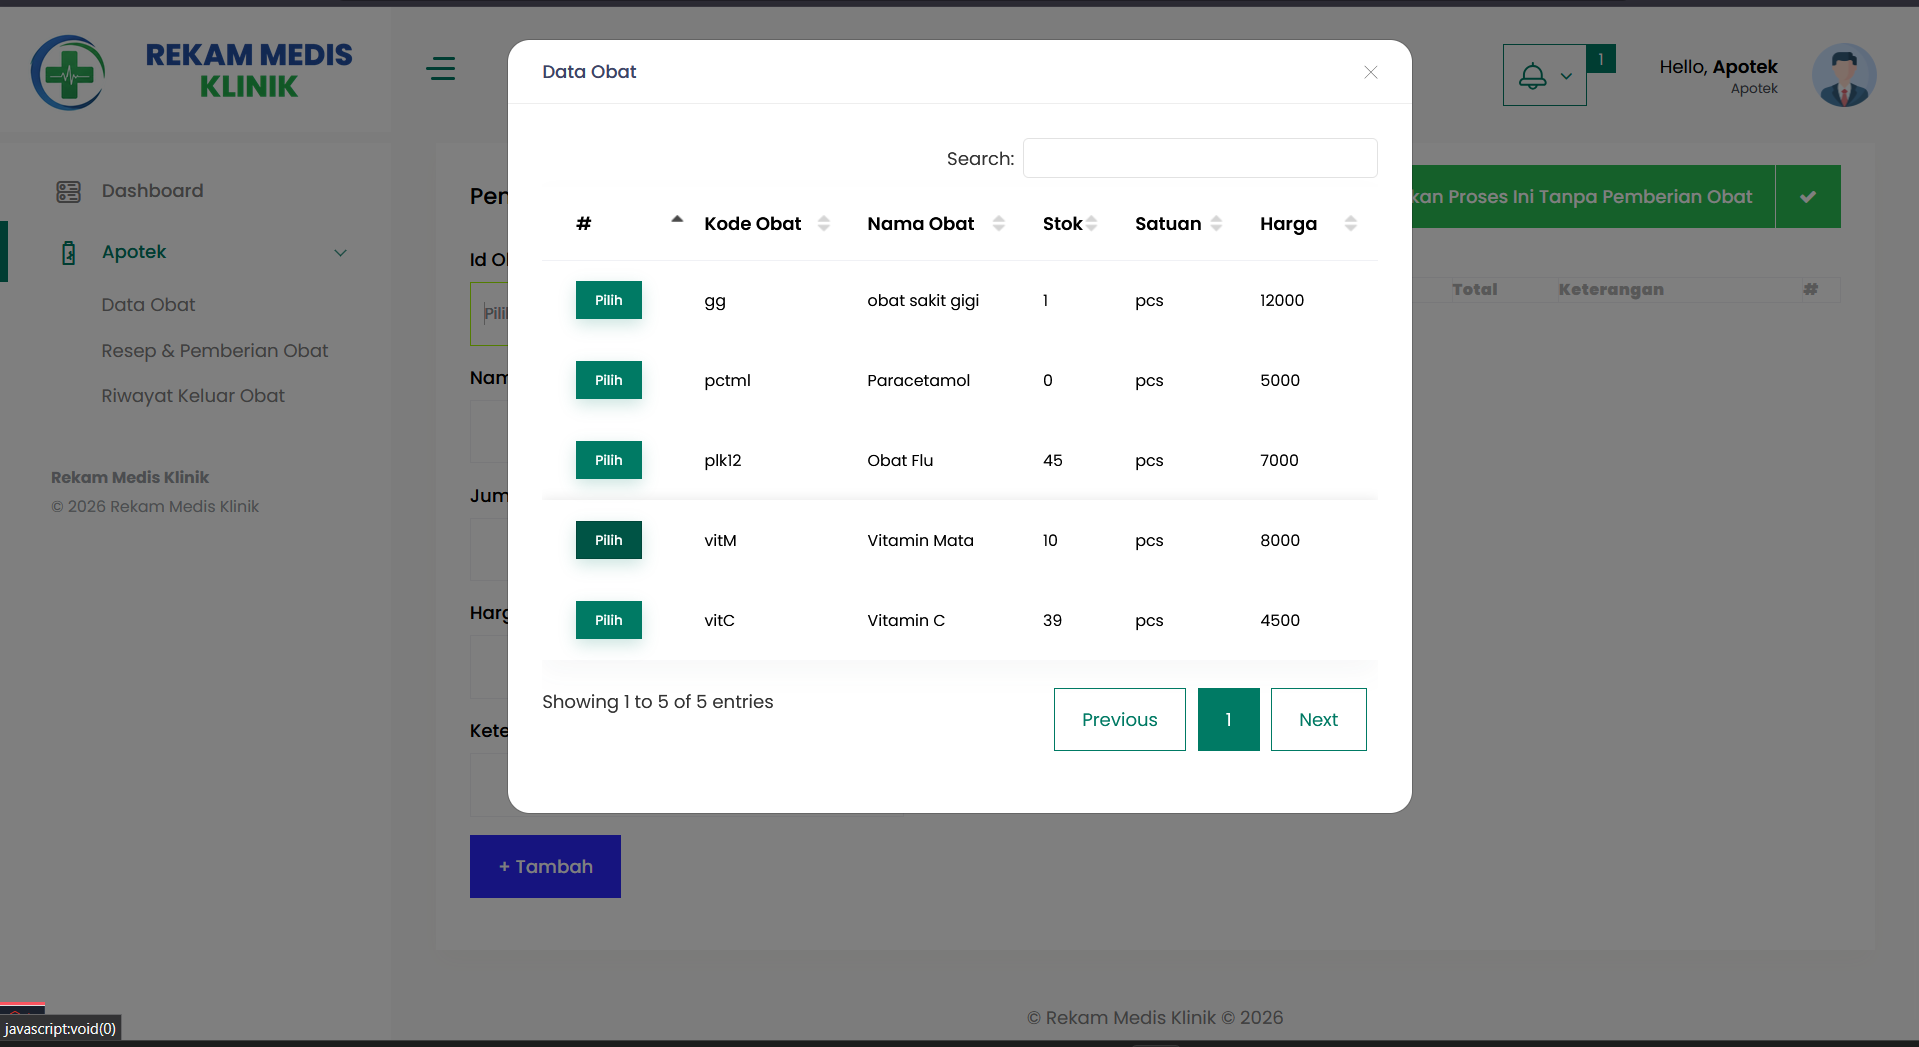Click the plk12 code cell
This screenshot has height=1047, width=1919.
pos(723,460)
